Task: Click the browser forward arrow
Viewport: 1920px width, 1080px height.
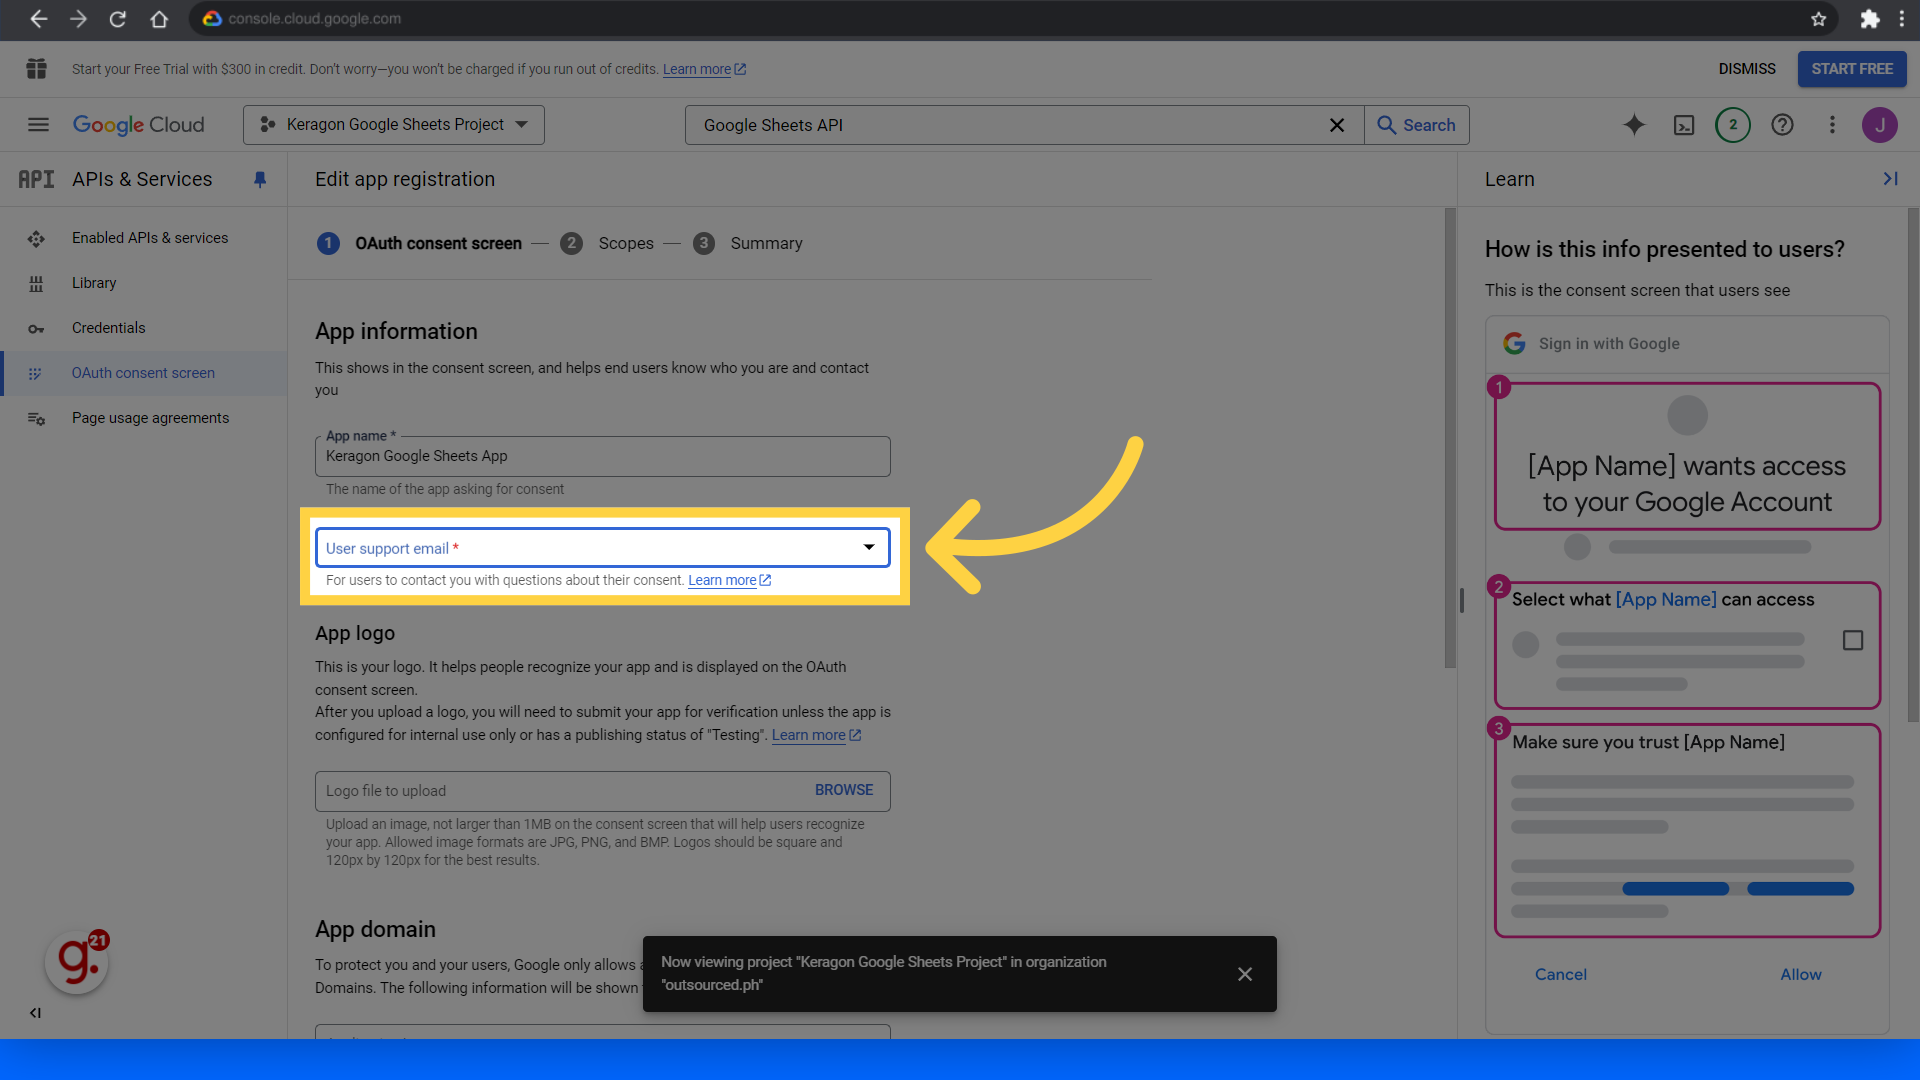Action: (x=78, y=19)
